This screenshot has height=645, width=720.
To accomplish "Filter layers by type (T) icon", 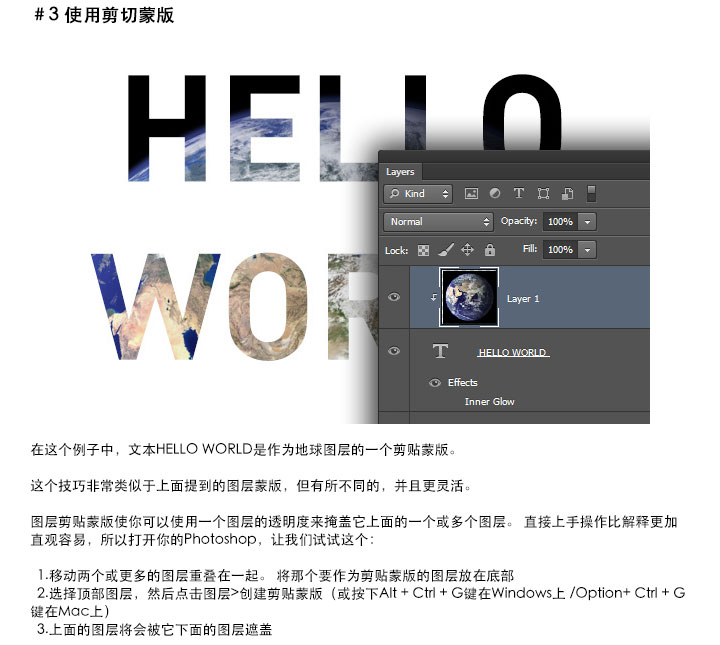I will pos(518,194).
